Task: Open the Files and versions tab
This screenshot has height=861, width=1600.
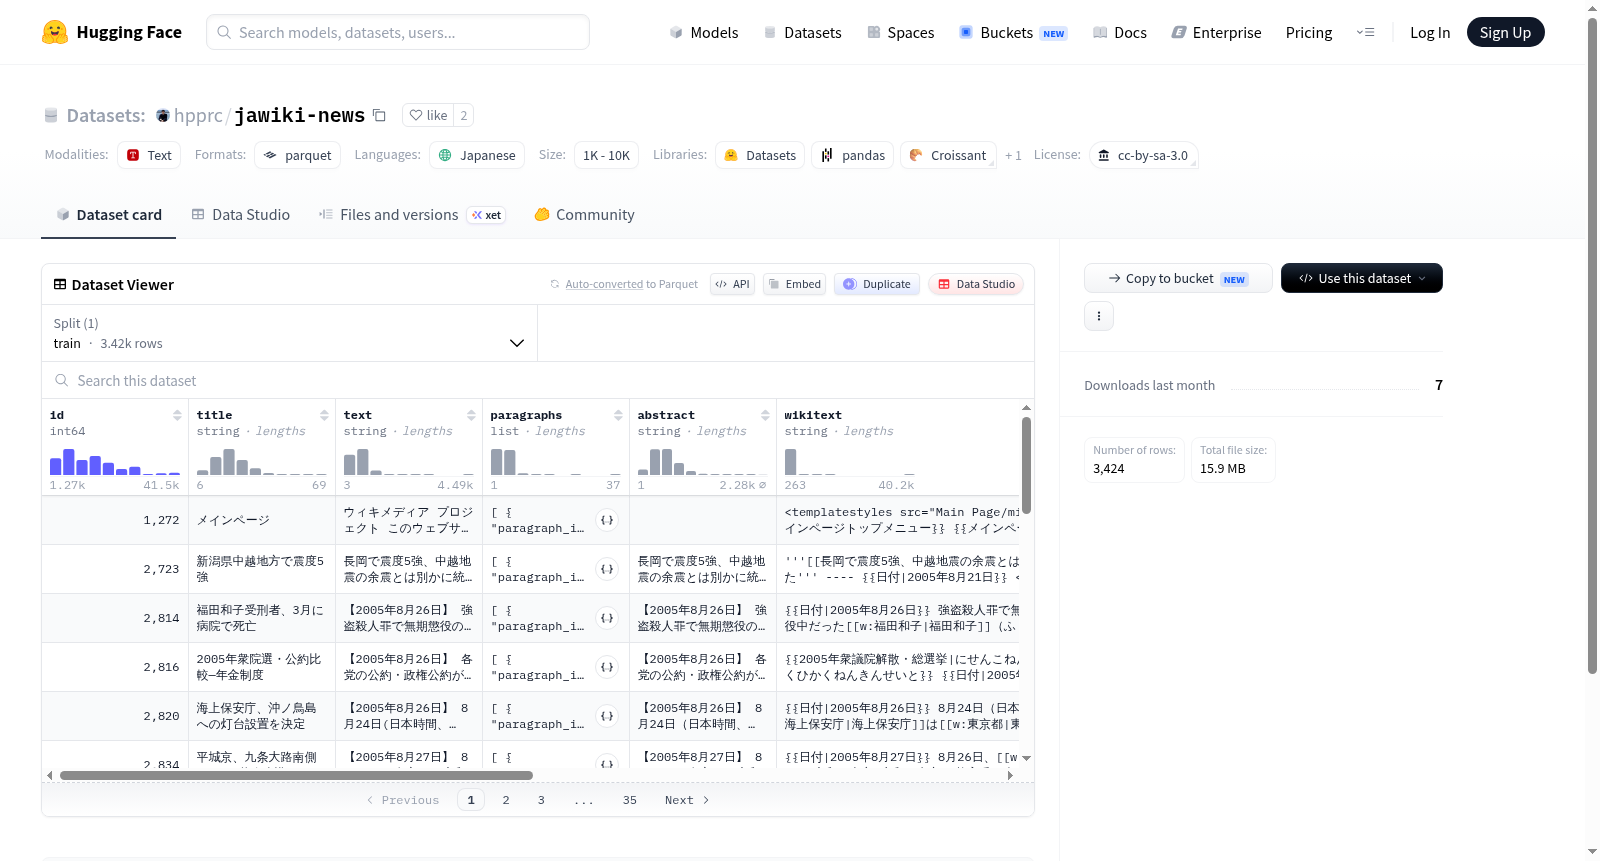Action: tap(411, 214)
